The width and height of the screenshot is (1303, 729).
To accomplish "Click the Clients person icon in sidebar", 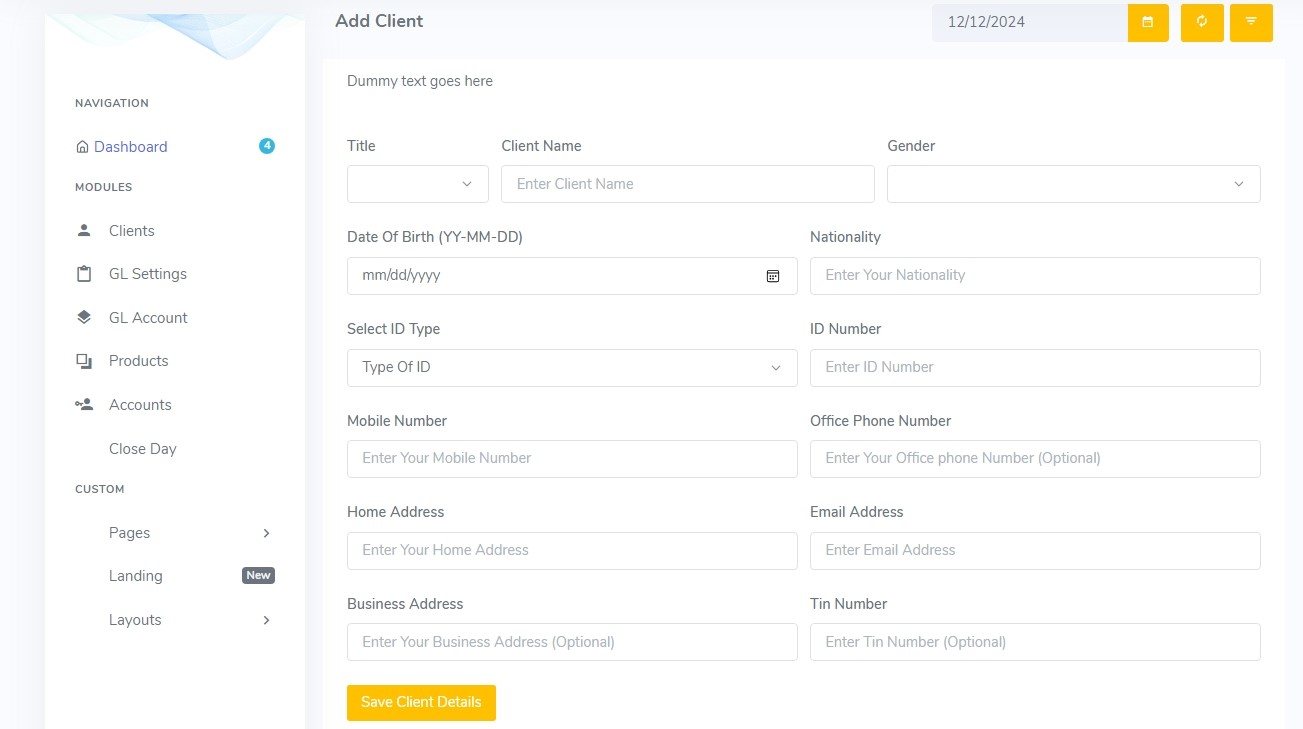I will tap(84, 230).
